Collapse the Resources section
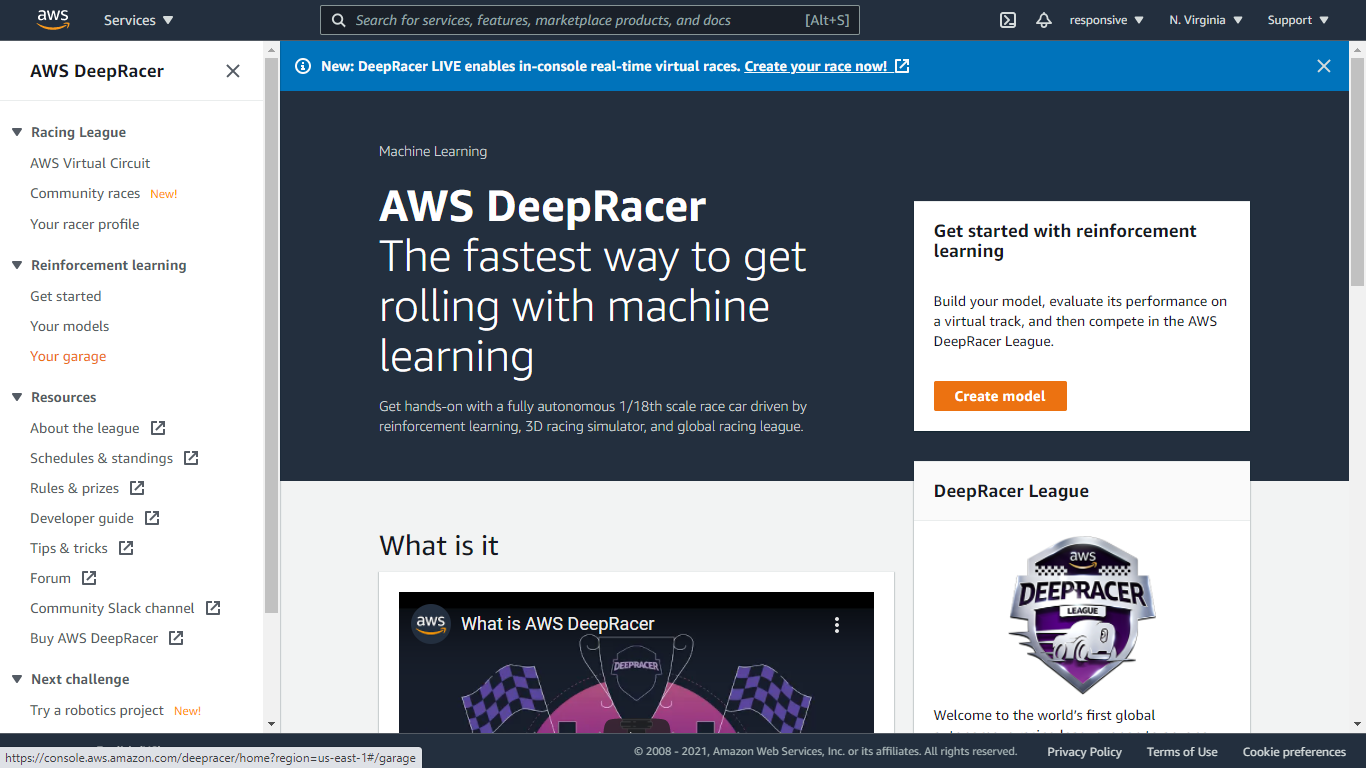Image resolution: width=1366 pixels, height=768 pixels. [17, 397]
